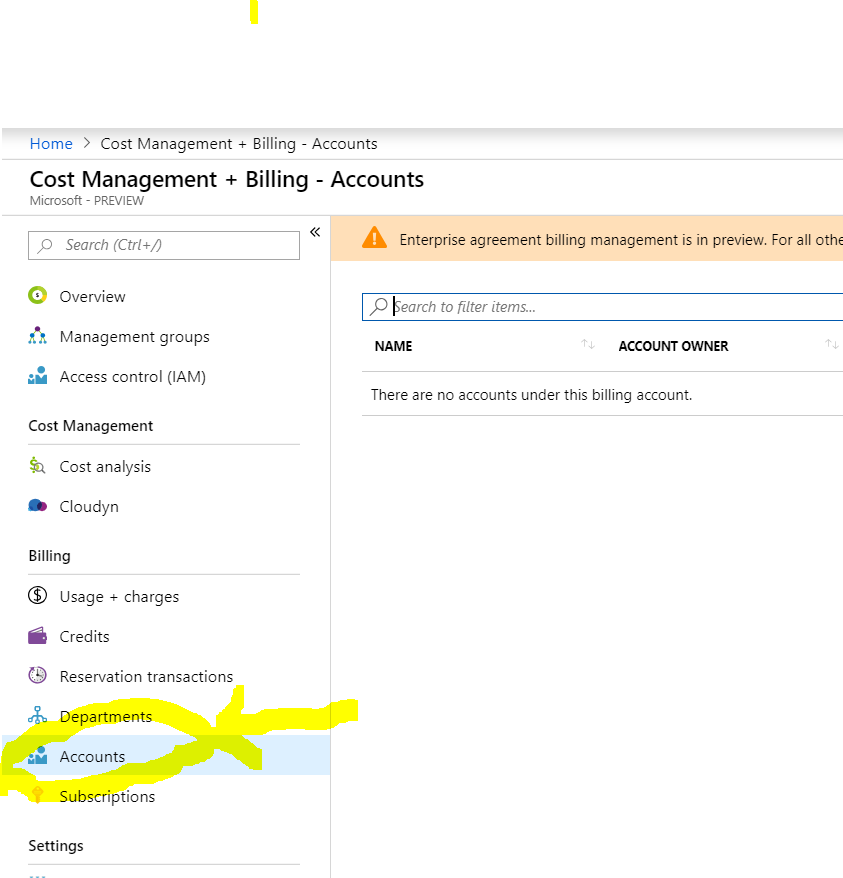Click the Cloudyn icon
The image size is (843, 878).
[x=38, y=506]
